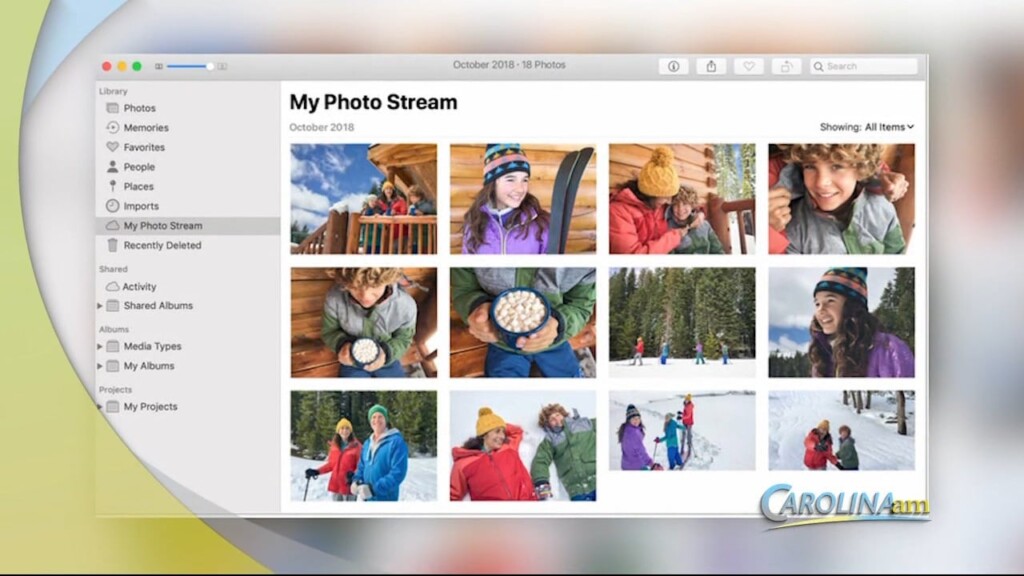Image resolution: width=1024 pixels, height=576 pixels.
Task: Open the Imports label in sidebar
Action: pyautogui.click(x=141, y=206)
